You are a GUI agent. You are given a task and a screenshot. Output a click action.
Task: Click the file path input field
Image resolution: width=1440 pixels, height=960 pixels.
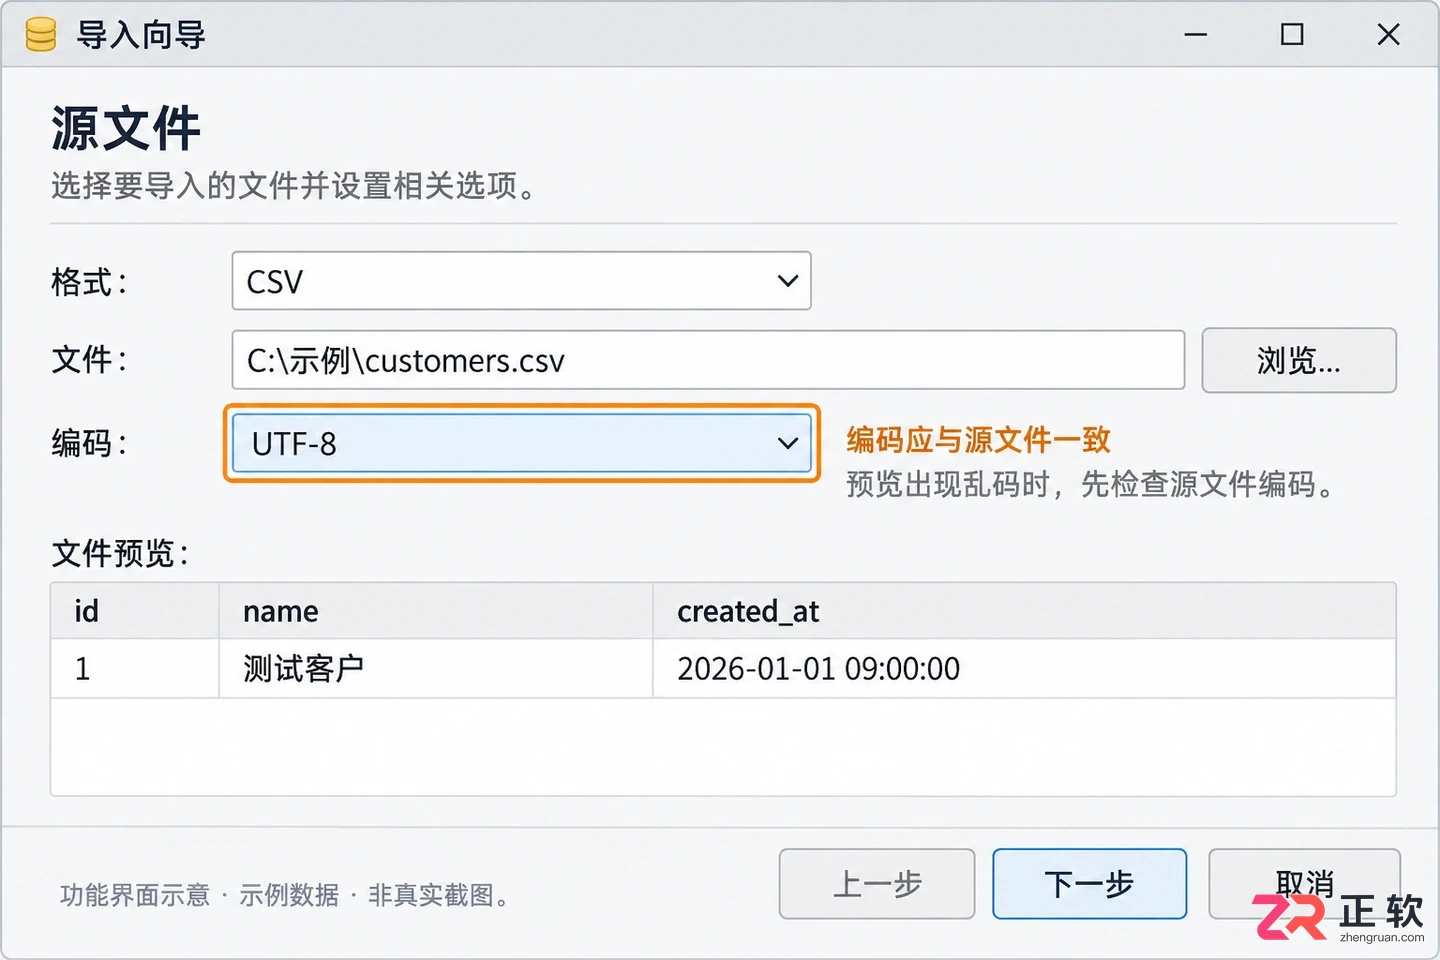click(708, 360)
